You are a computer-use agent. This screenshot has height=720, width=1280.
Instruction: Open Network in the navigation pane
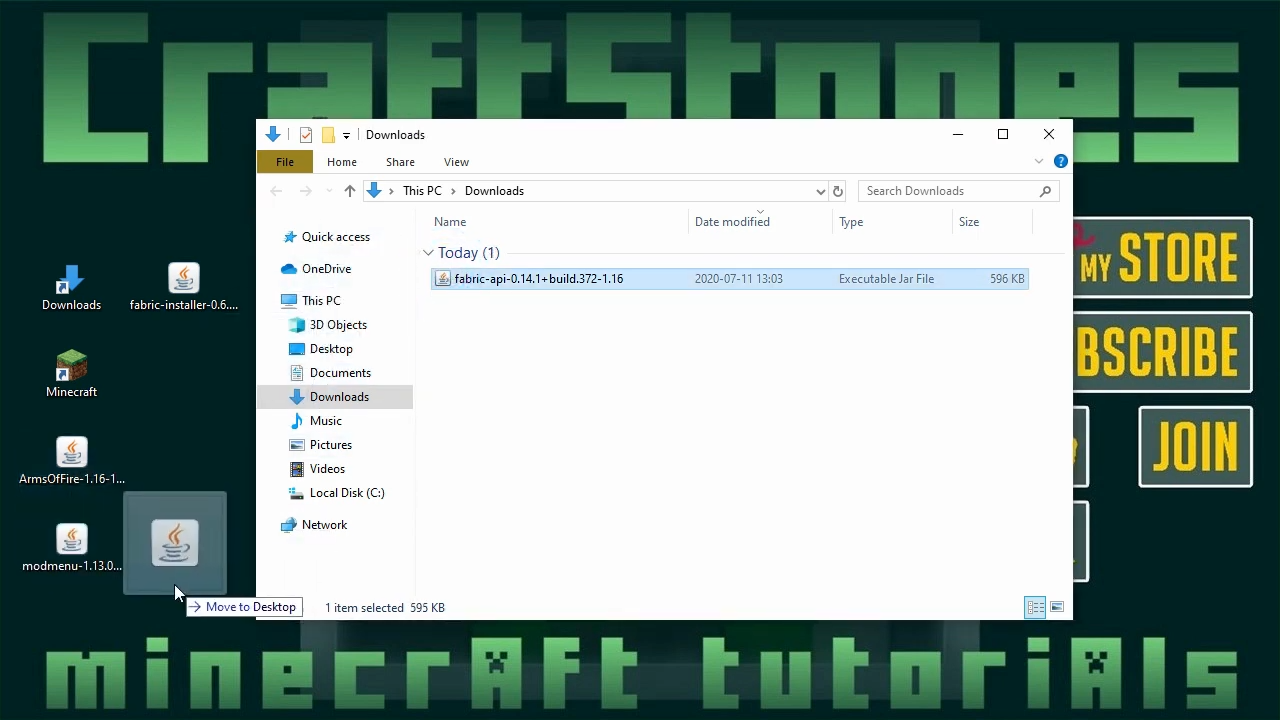pyautogui.click(x=324, y=525)
